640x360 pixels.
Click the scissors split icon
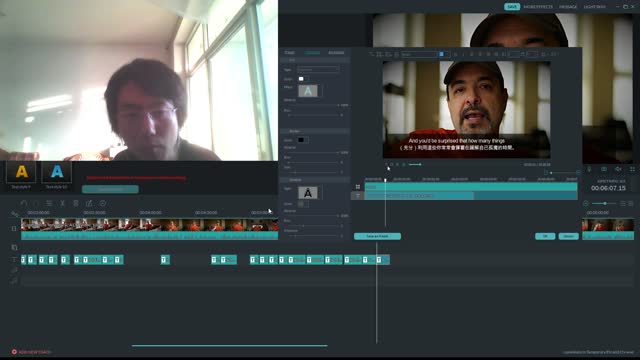[62, 203]
